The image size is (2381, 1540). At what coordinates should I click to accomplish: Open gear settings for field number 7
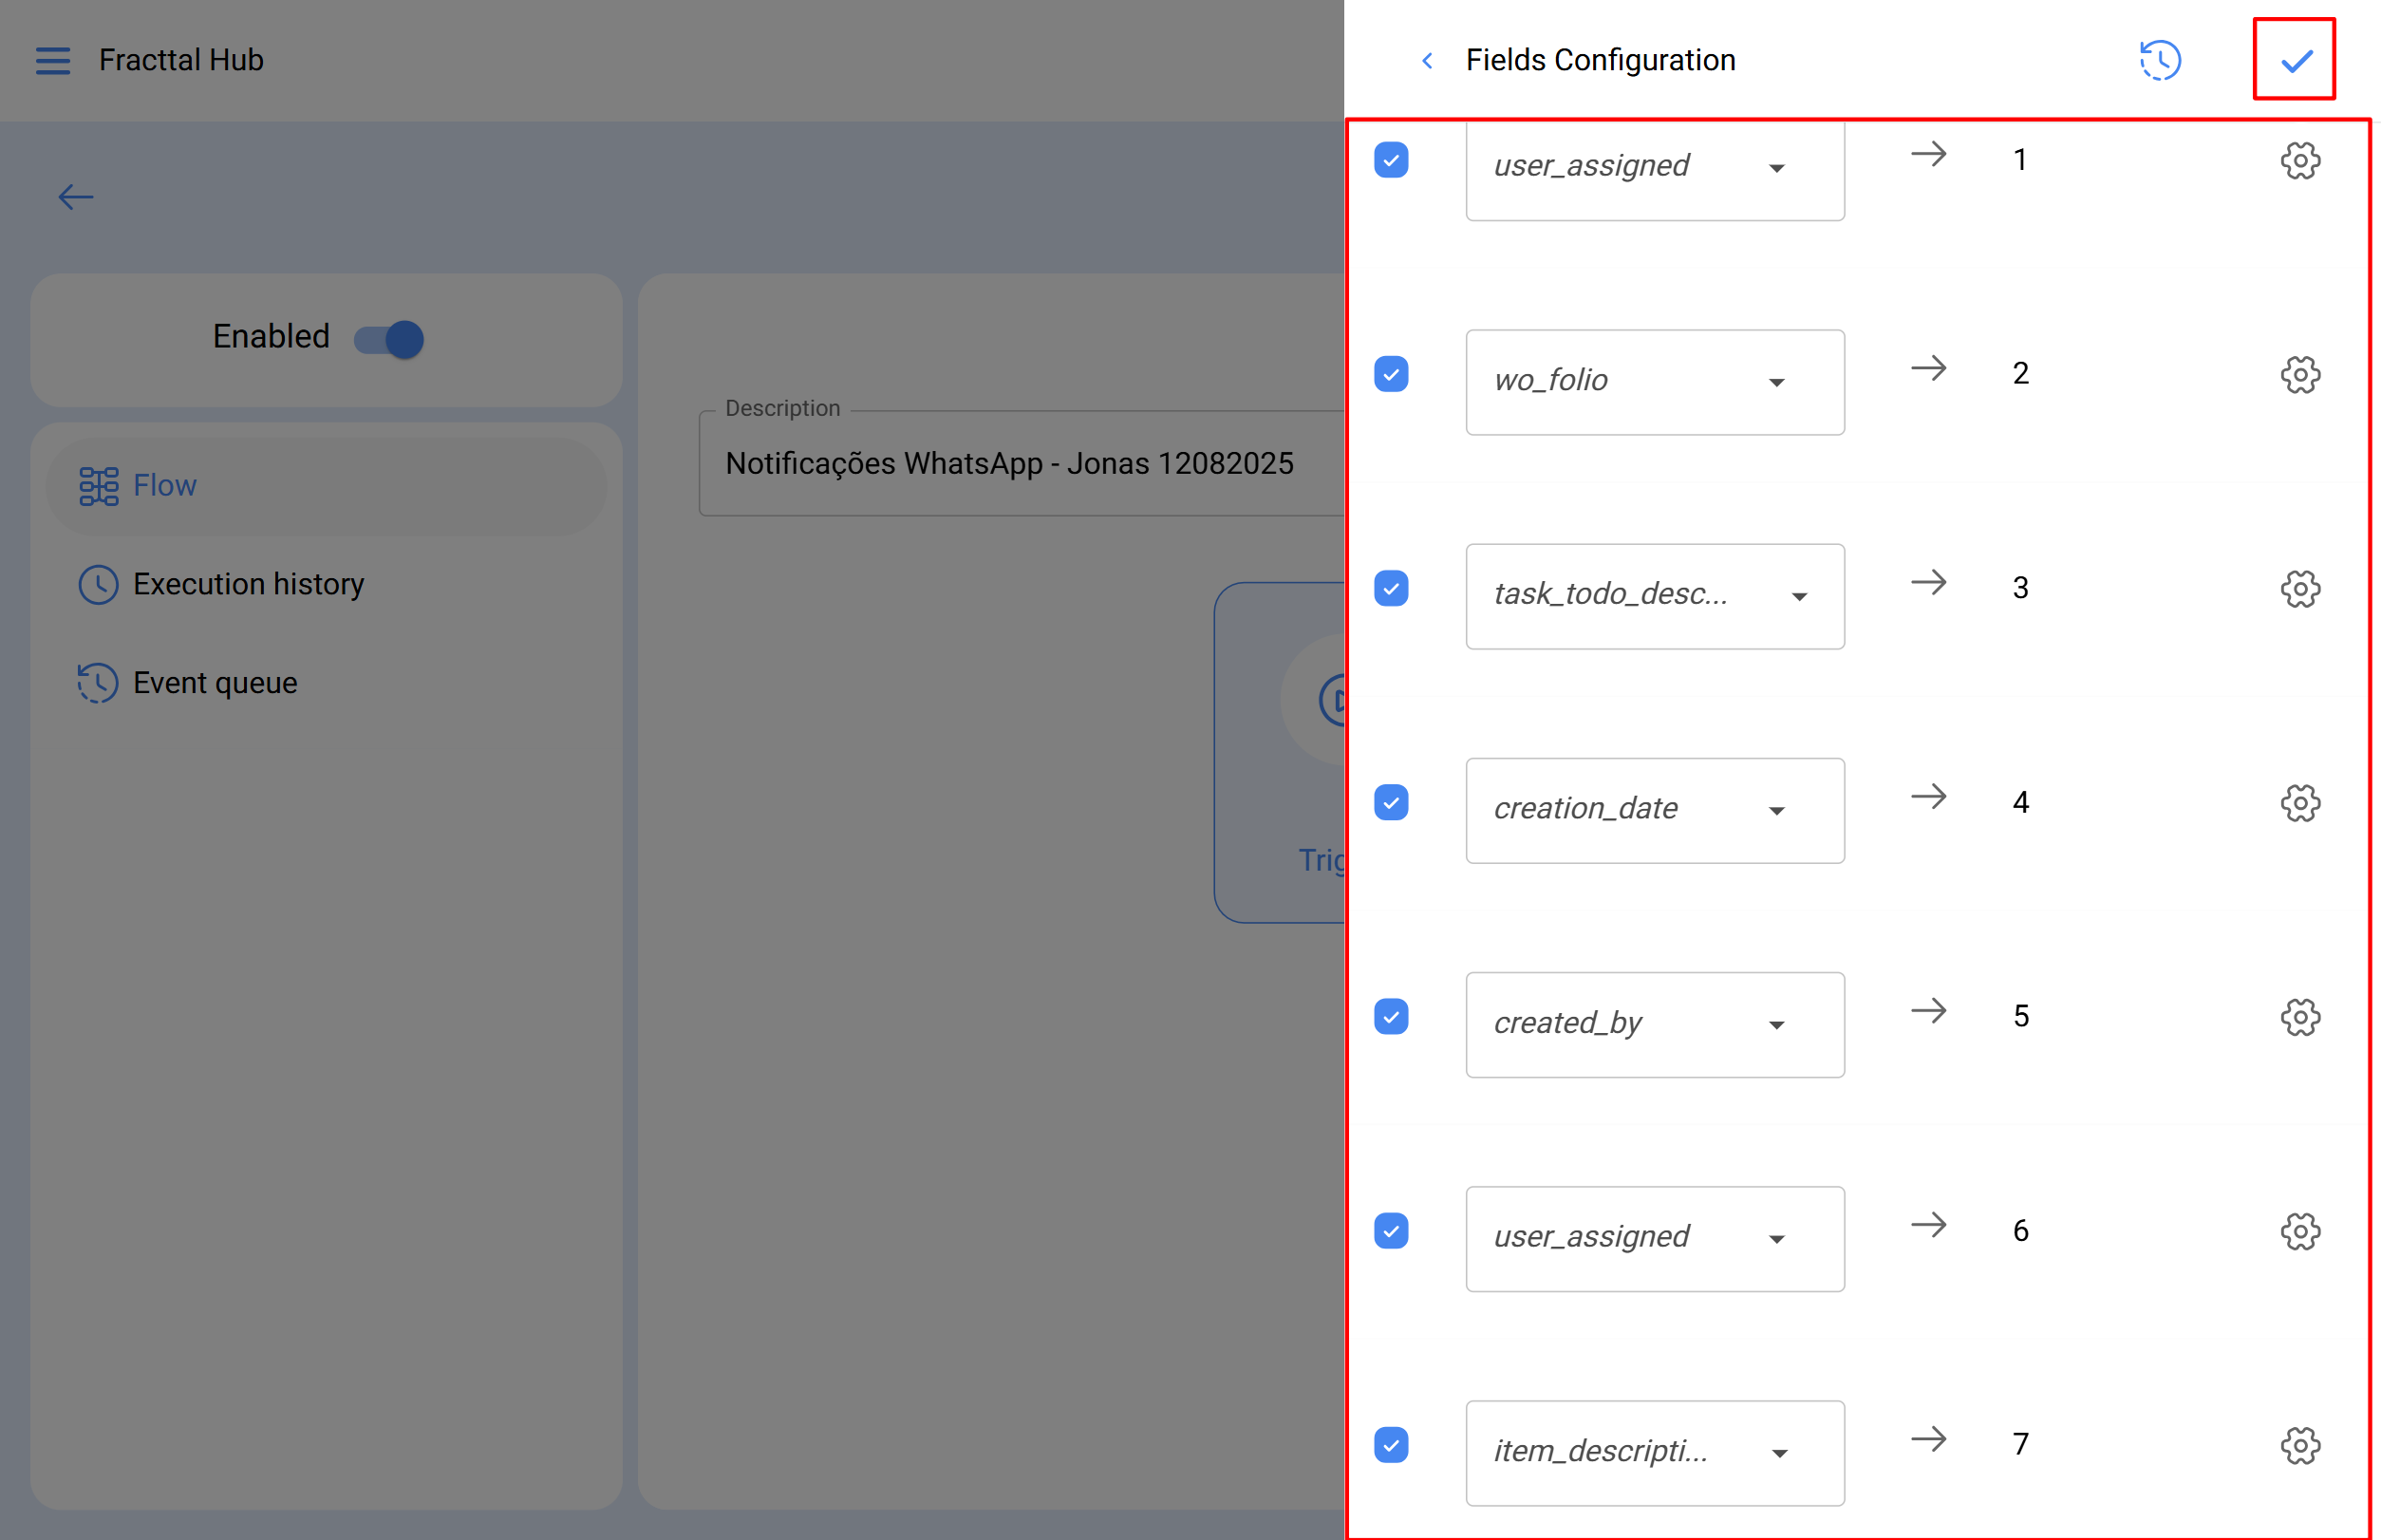(2299, 1445)
